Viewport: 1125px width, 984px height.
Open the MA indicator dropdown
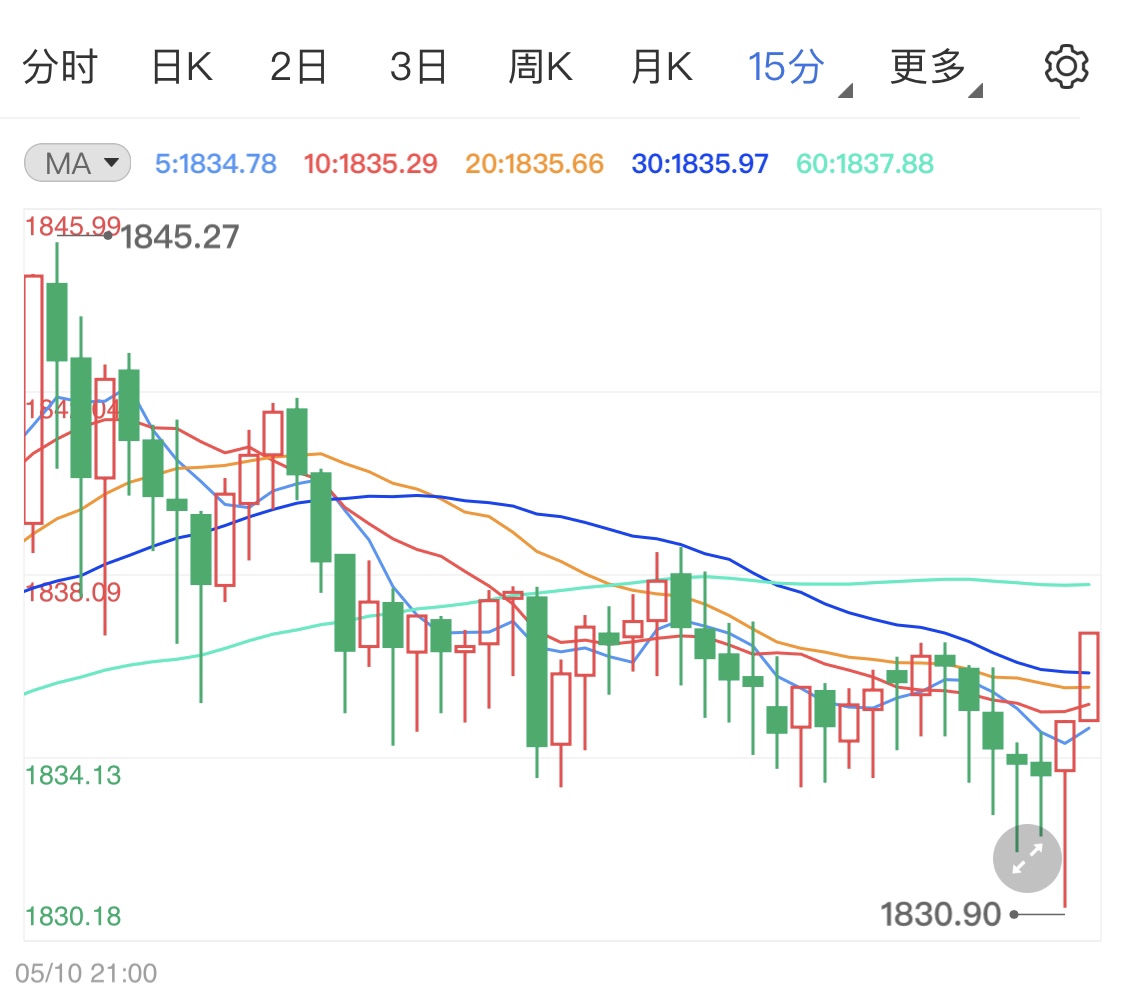tap(77, 163)
